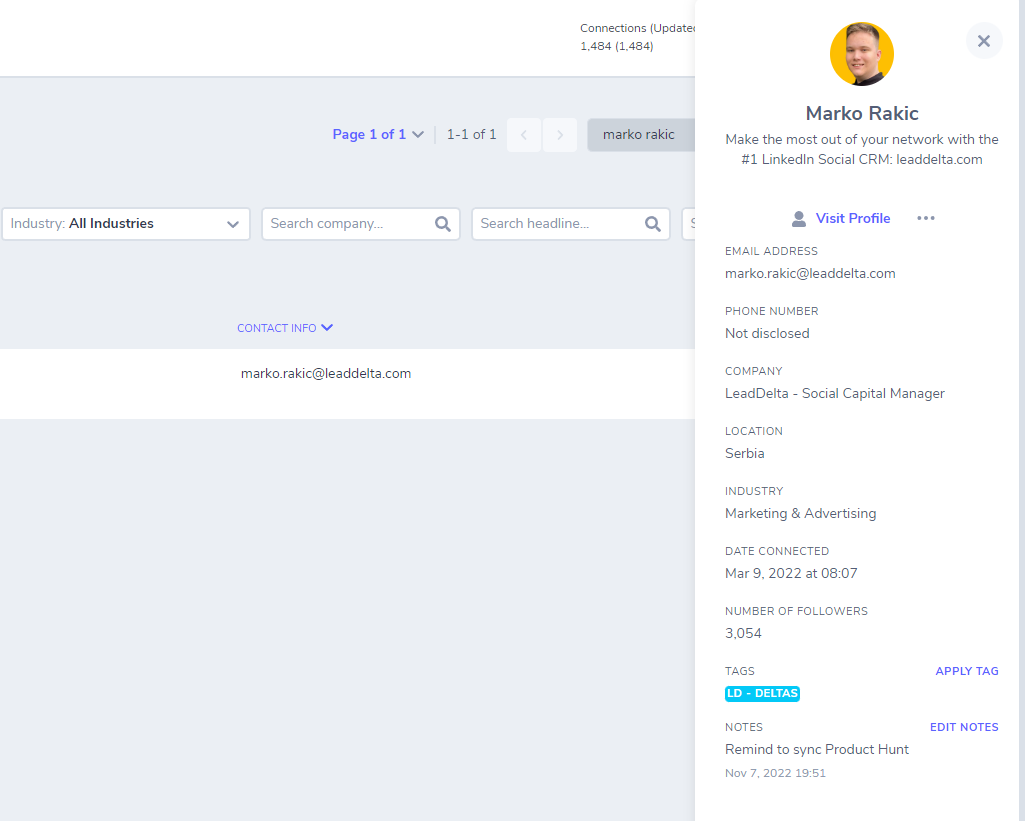Click the note timestamp Nov 7, 2022 19:51
Image resolution: width=1025 pixels, height=821 pixels.
click(775, 773)
